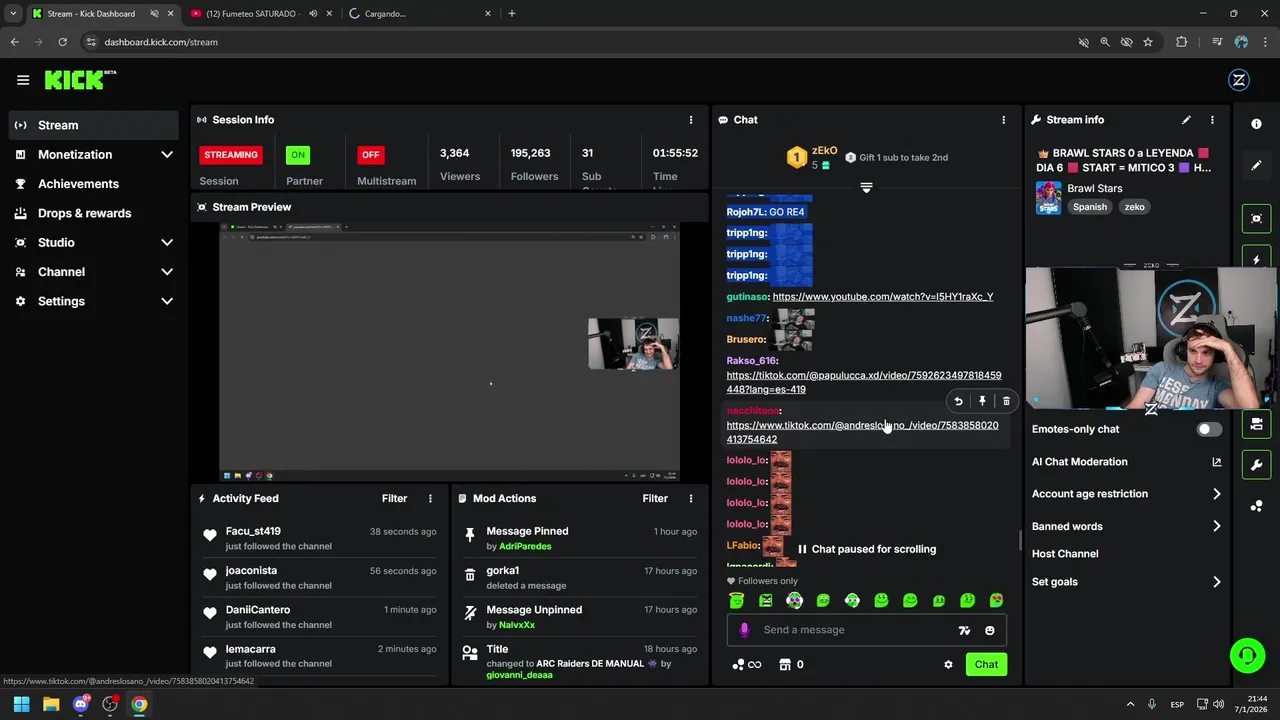This screenshot has height=720, width=1280.
Task: Toggle Emotes-only chat switch
Action: click(1209, 429)
